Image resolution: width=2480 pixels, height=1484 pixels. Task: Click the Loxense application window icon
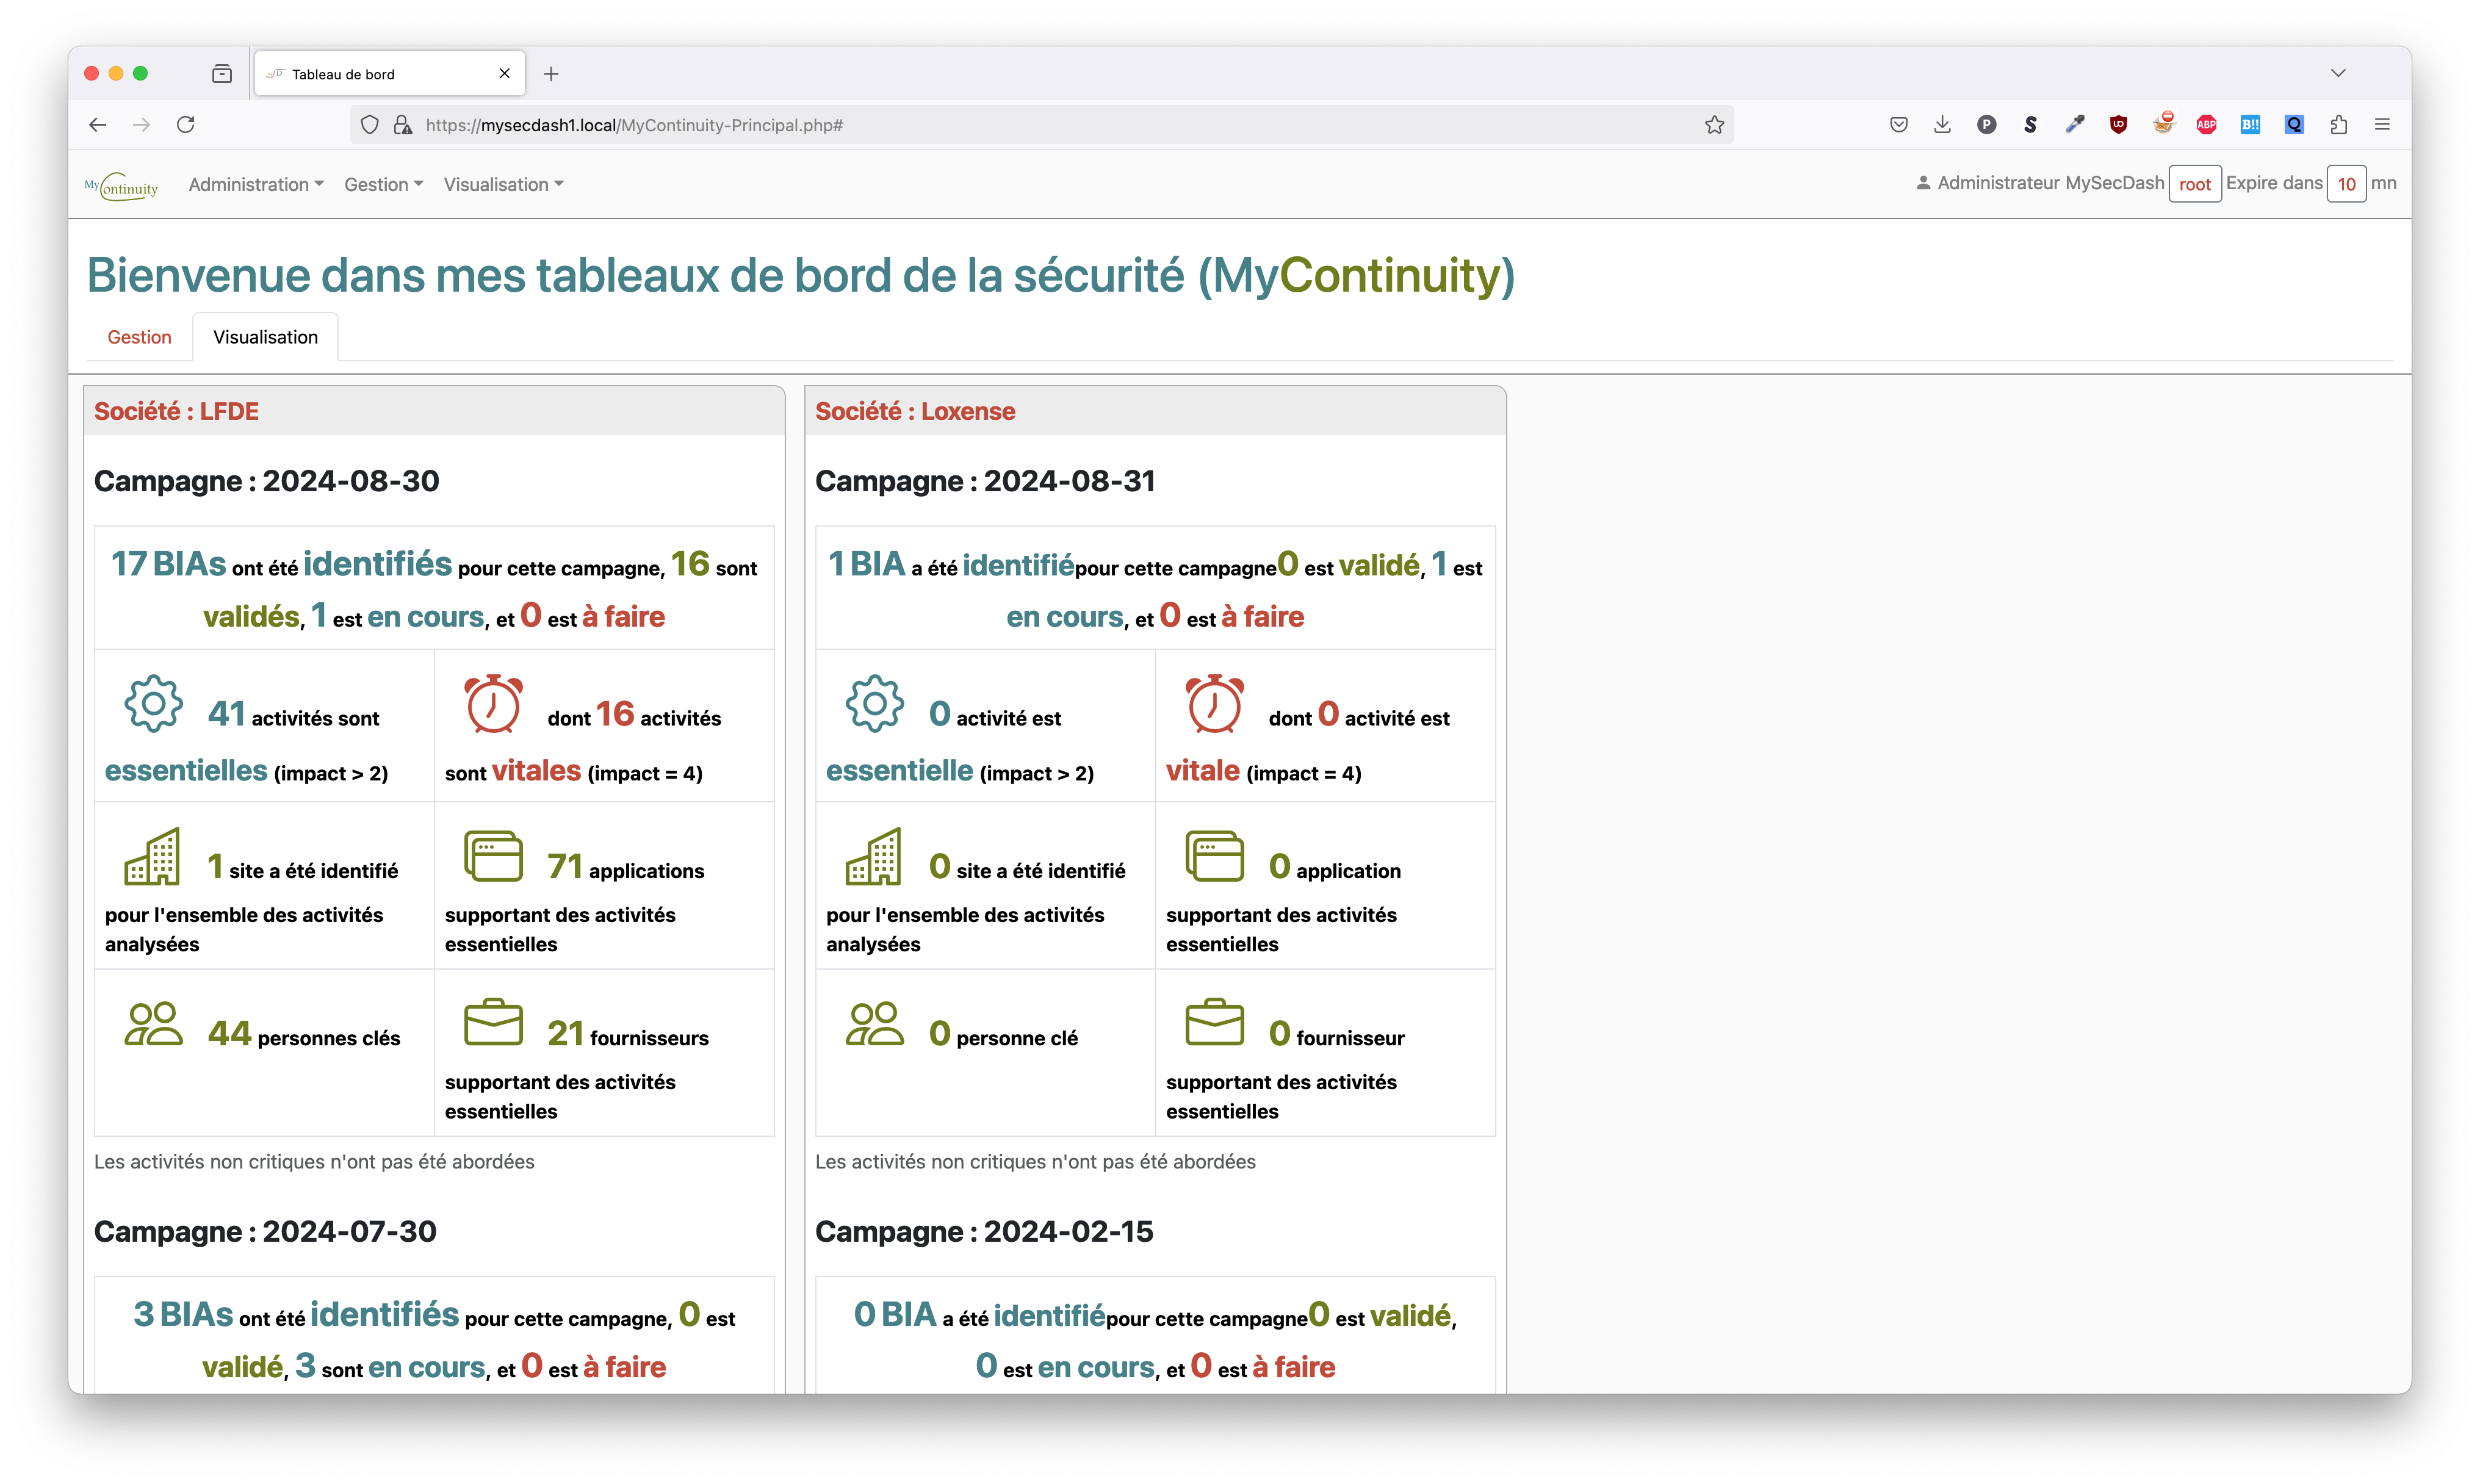[1214, 857]
